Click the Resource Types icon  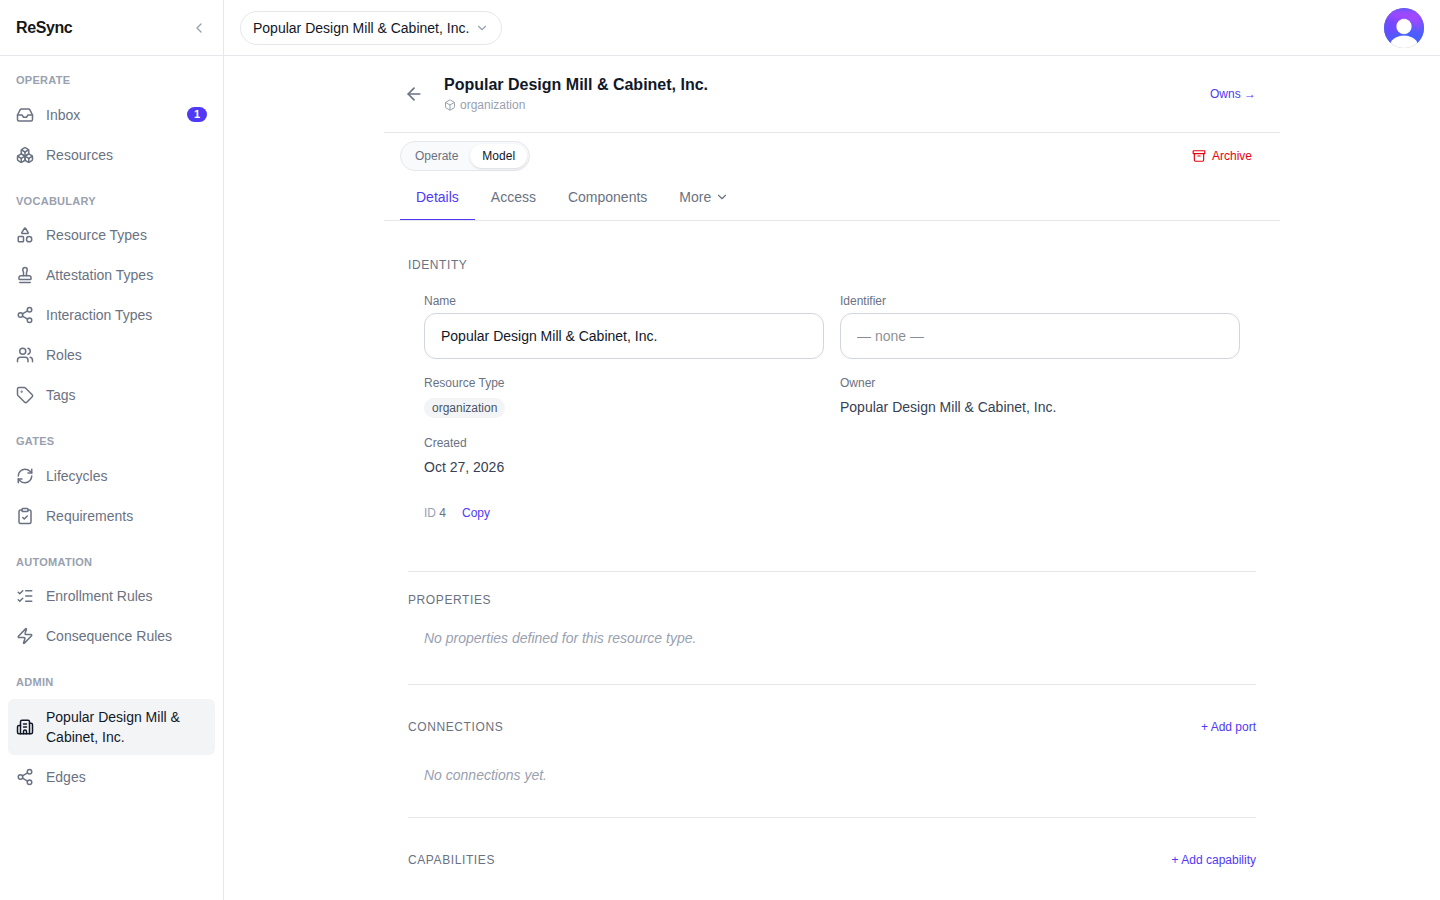coord(25,235)
